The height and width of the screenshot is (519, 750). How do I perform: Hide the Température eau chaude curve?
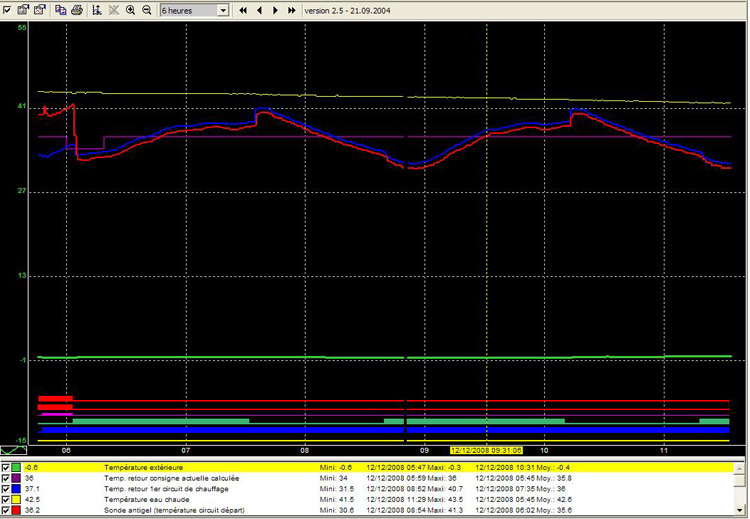tap(7, 499)
